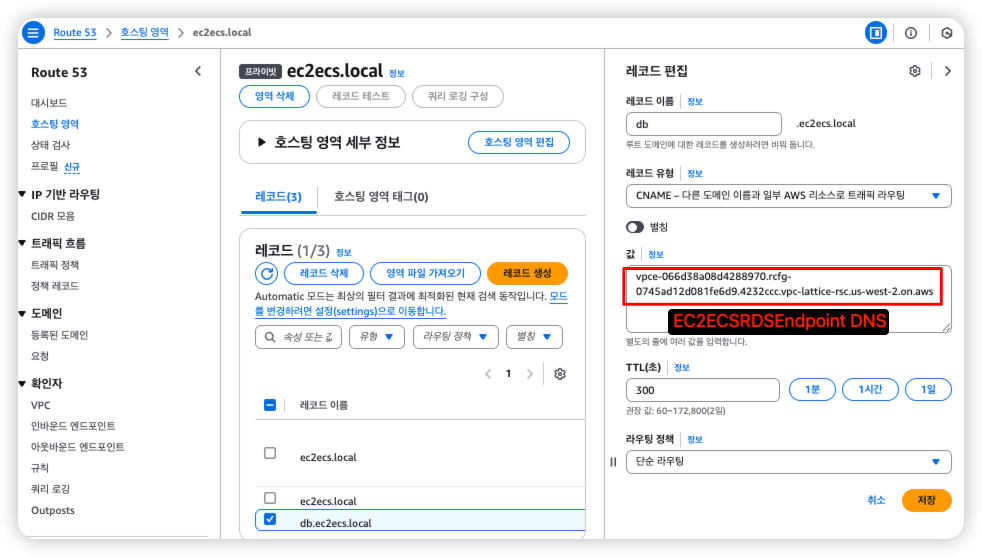Image resolution: width=982 pixels, height=557 pixels.
Task: Open 상태 검사 in the sidebar
Action: tap(50, 145)
